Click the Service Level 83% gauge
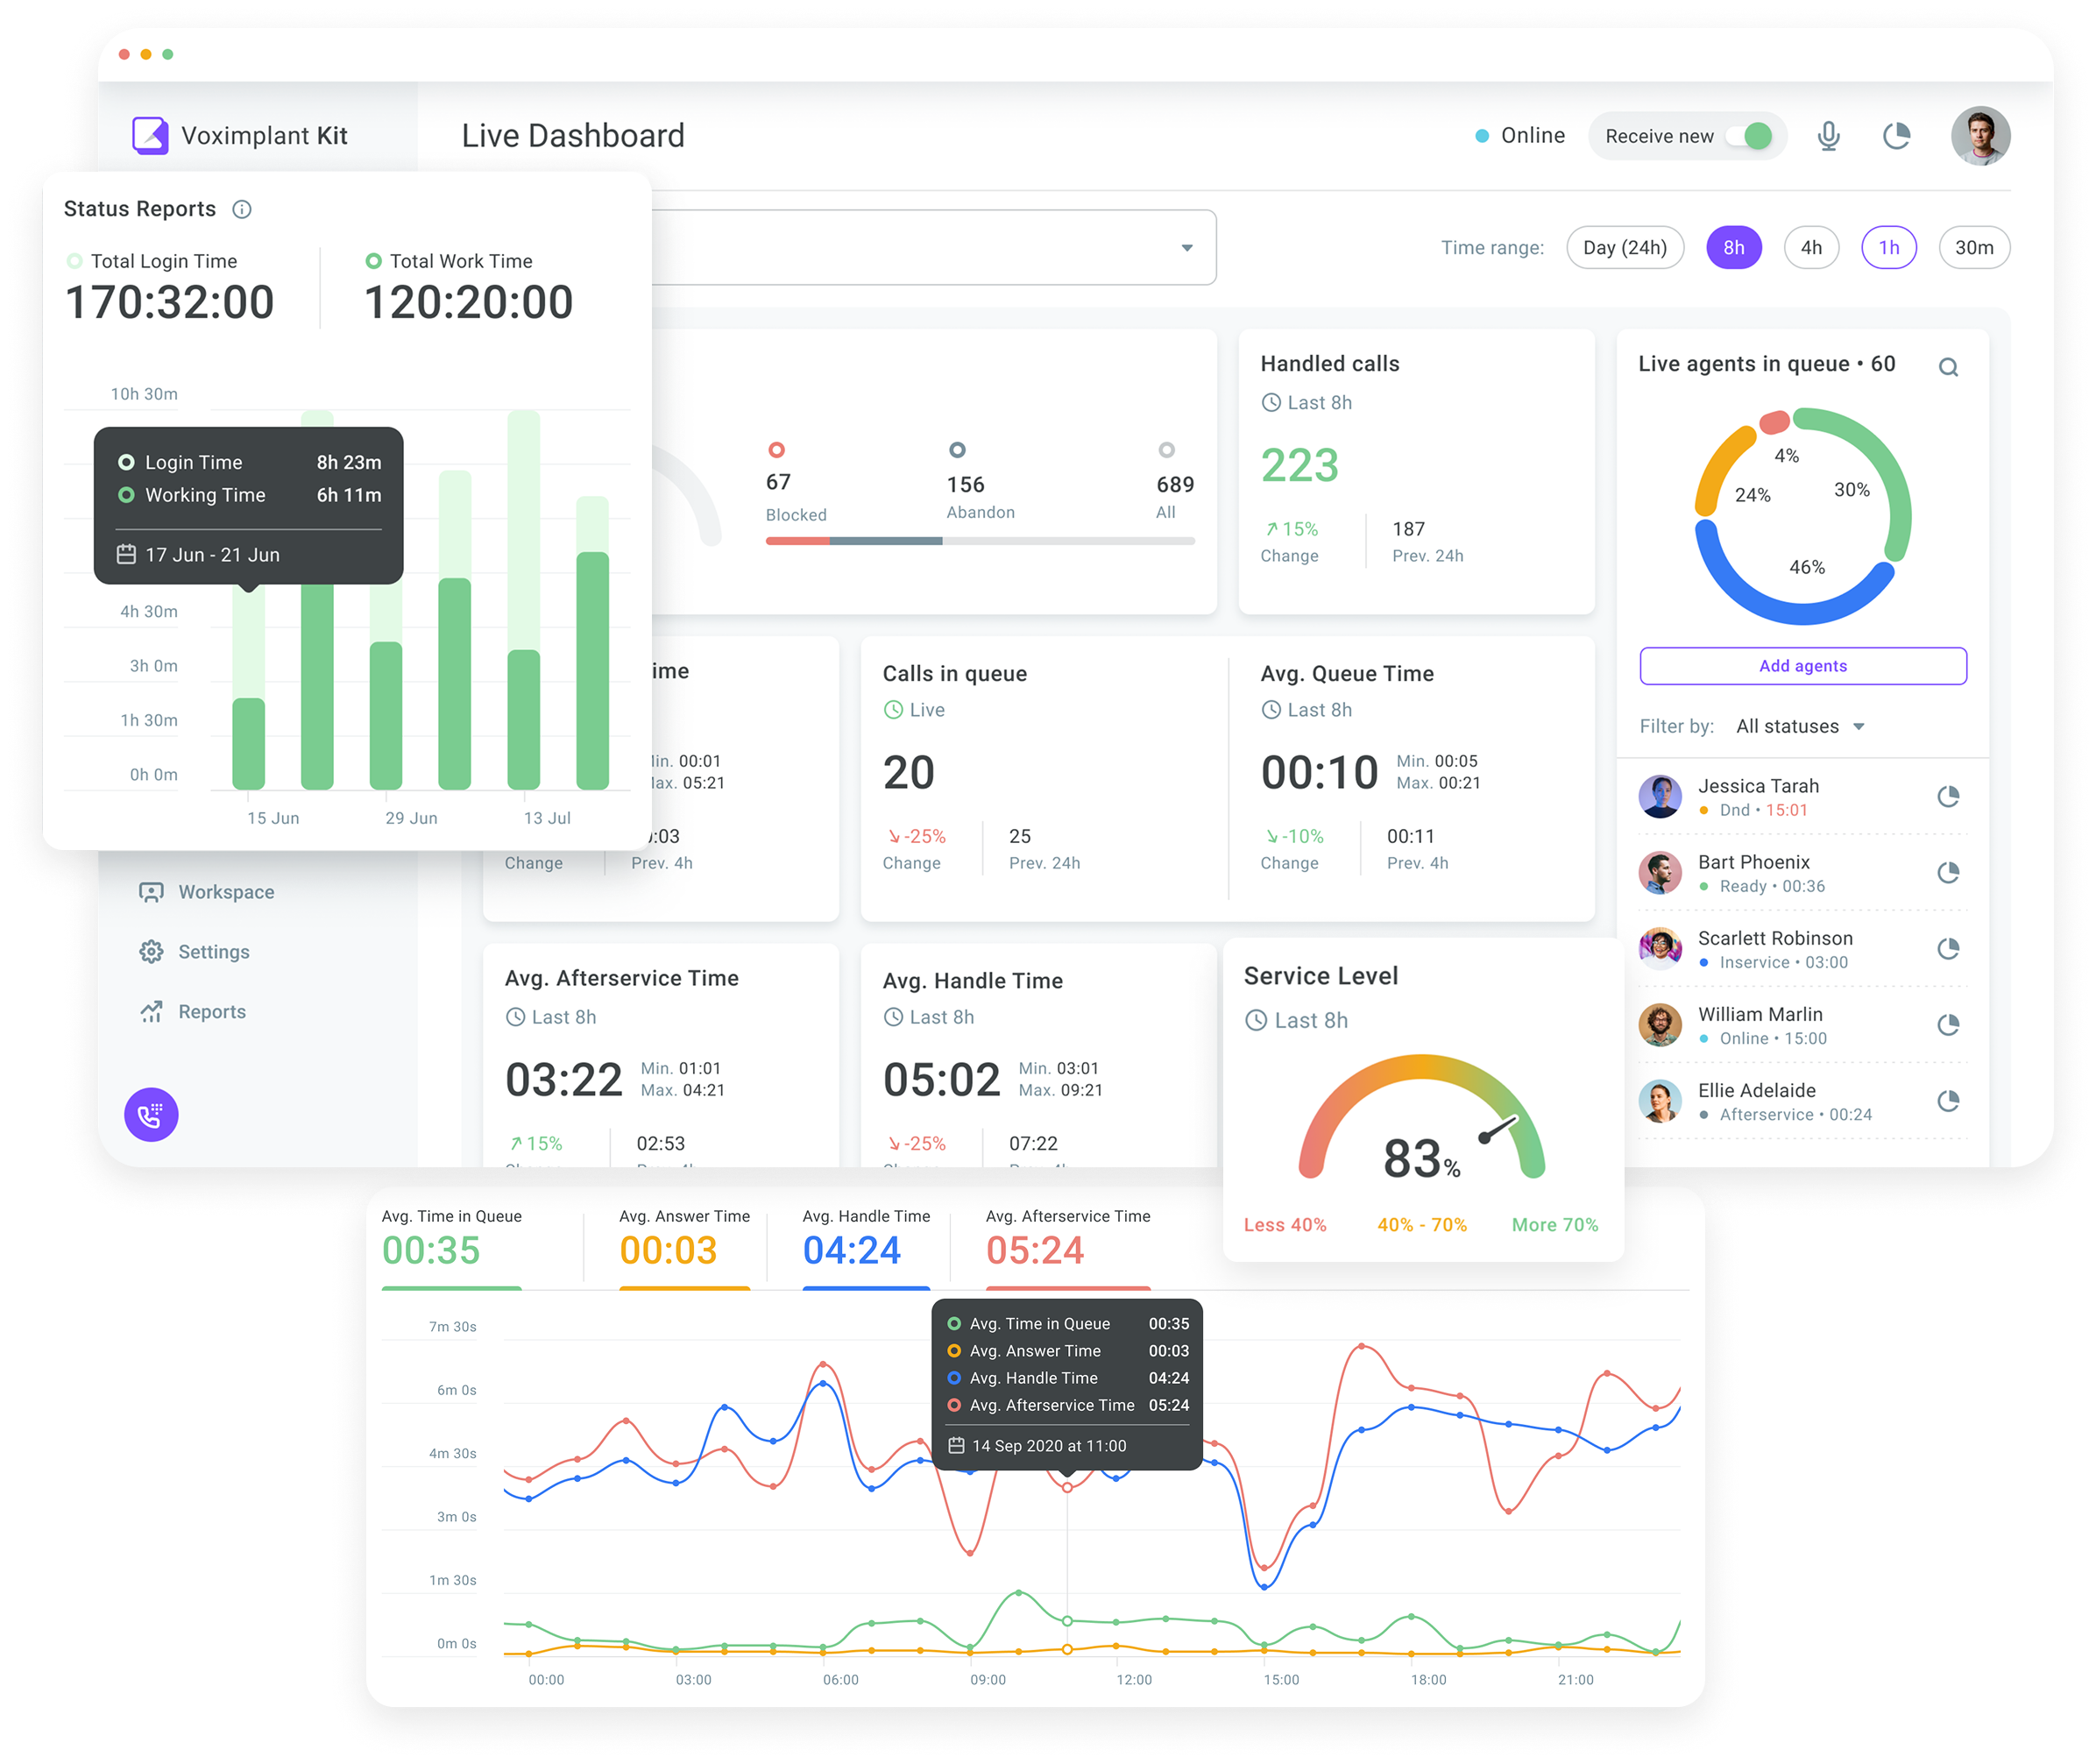The height and width of the screenshot is (1764, 2096). 1421,1117
